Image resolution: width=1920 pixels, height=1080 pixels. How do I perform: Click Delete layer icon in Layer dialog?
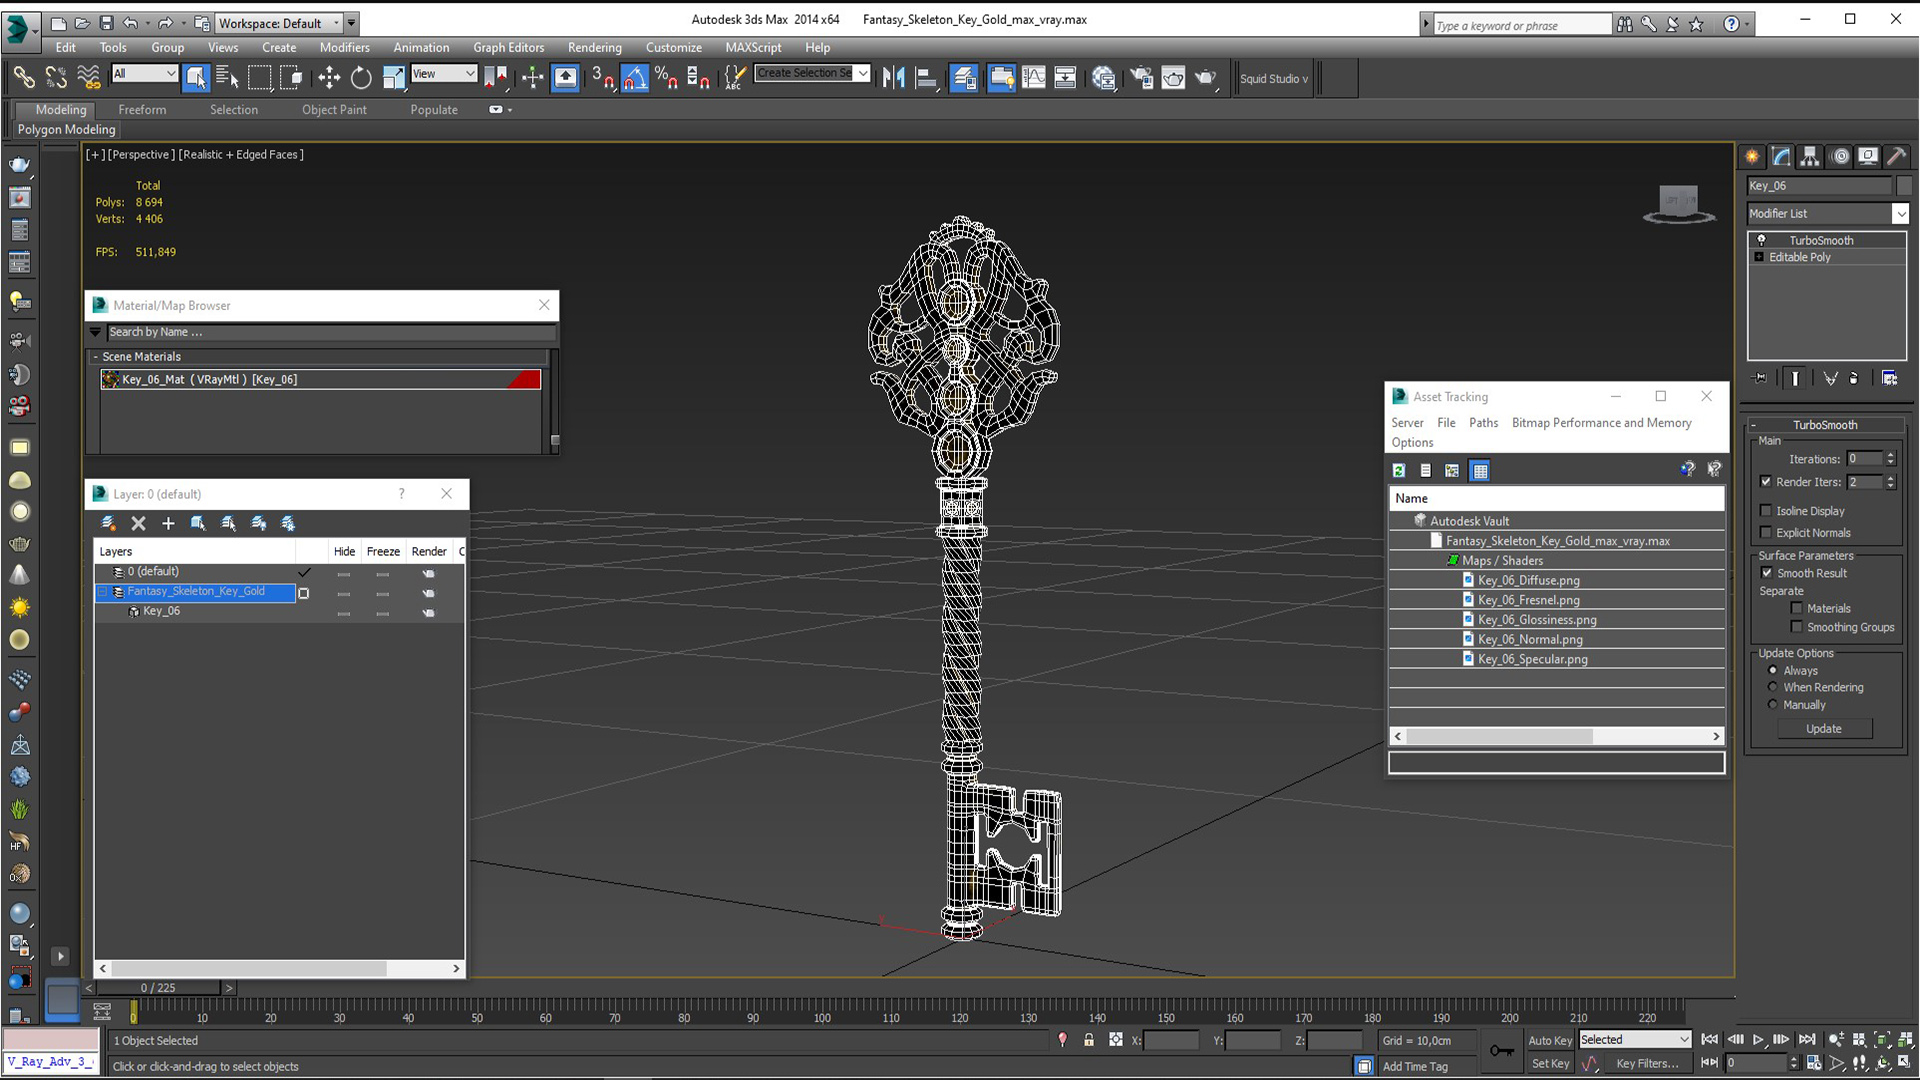[138, 523]
